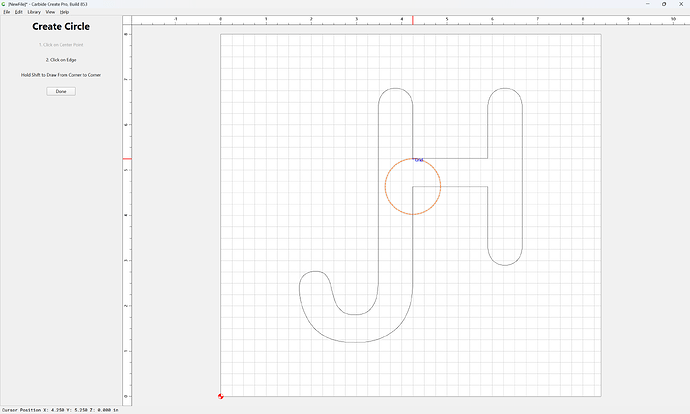Expand the Help menu
The height and width of the screenshot is (414, 690).
(x=64, y=12)
